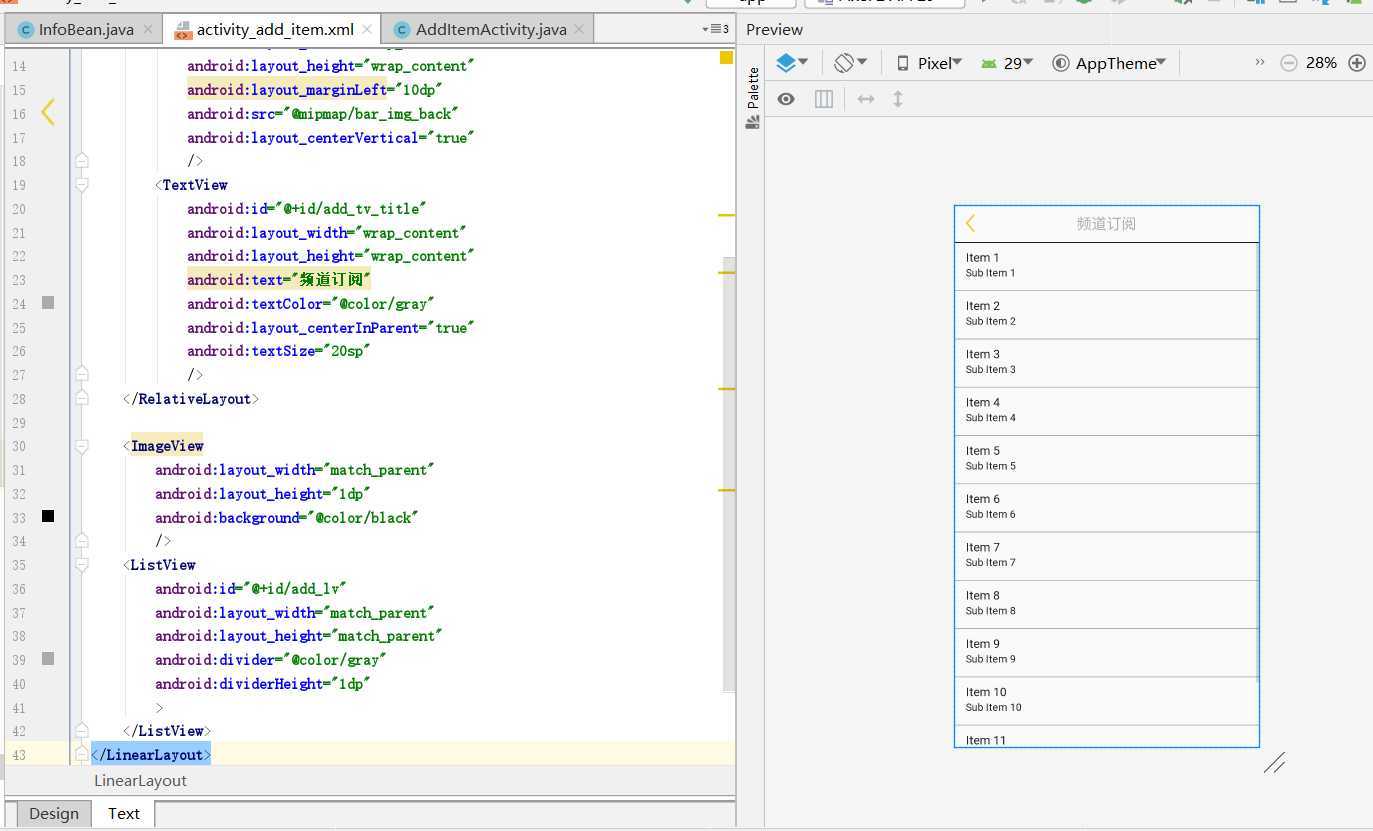Collapse the fold marker at line 18
Viewport: 1373px width, 831px height.
82,160
